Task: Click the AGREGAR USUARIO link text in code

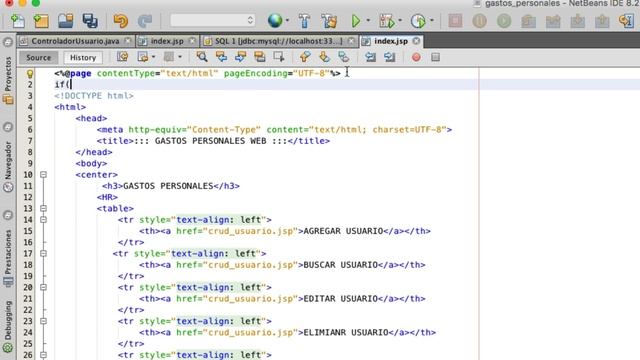Action: [x=343, y=231]
